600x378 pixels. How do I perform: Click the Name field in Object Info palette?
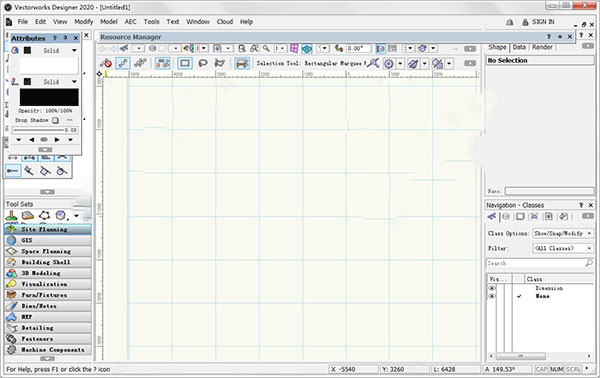click(x=549, y=191)
